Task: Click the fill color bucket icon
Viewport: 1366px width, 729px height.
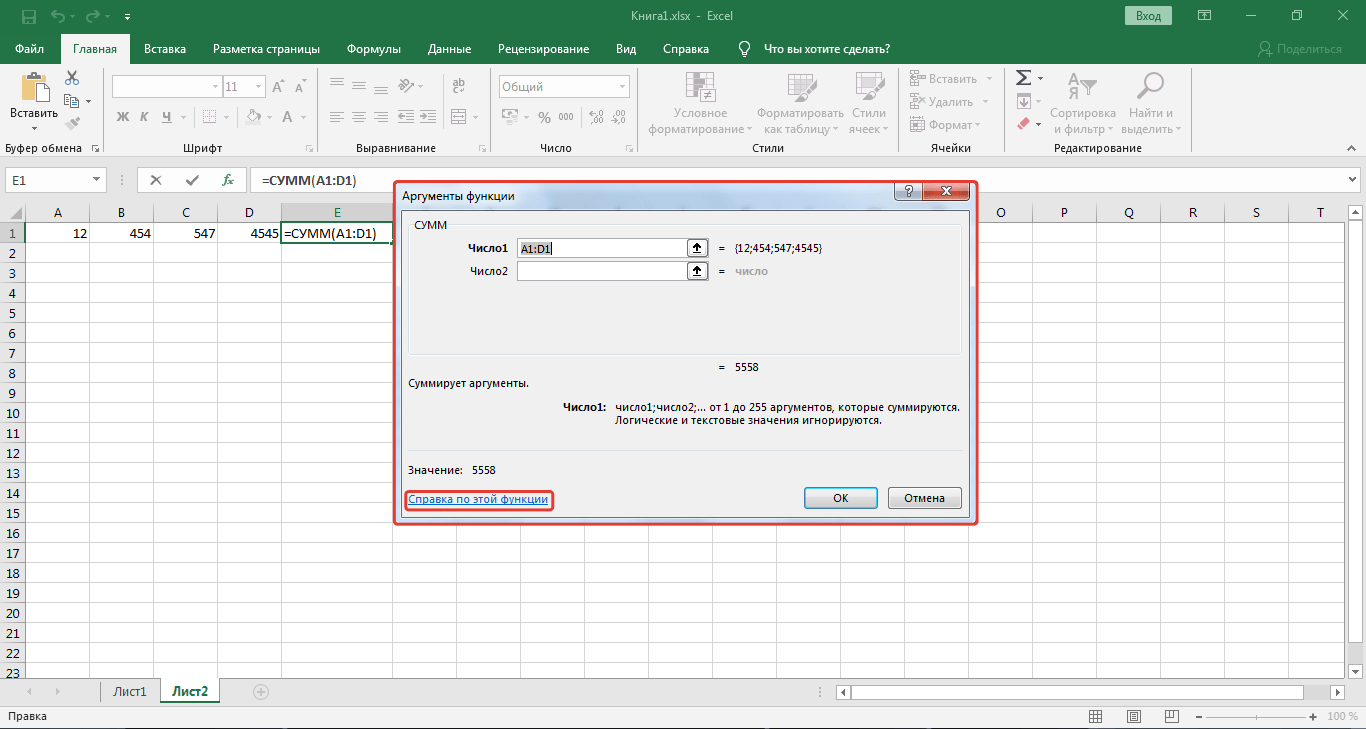Action: coord(253,117)
